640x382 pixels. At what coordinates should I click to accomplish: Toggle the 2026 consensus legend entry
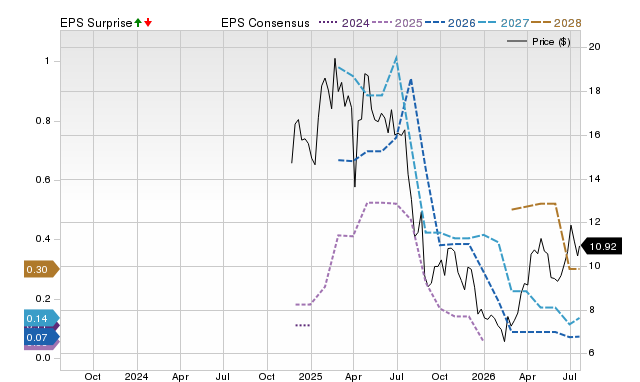(450, 23)
